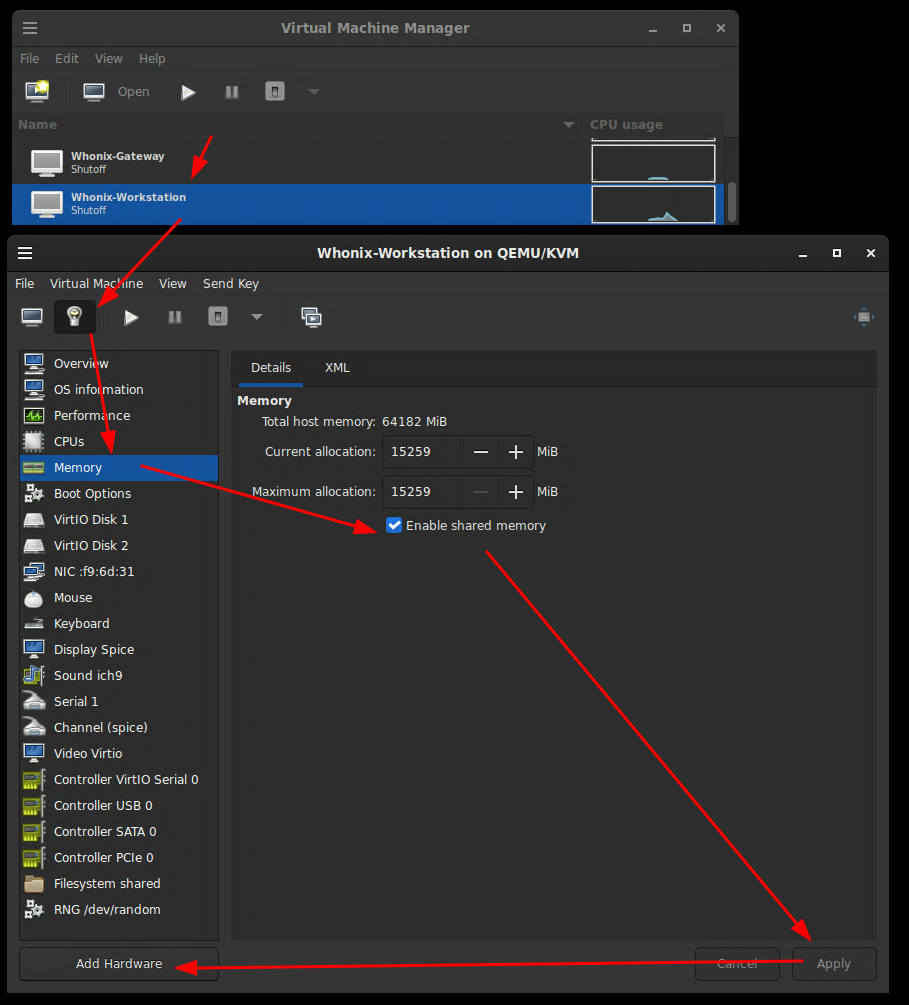The image size is (909, 1005).
Task: Click the shut down icon in Whonix-Workstation toolbar
Action: pyautogui.click(x=218, y=317)
